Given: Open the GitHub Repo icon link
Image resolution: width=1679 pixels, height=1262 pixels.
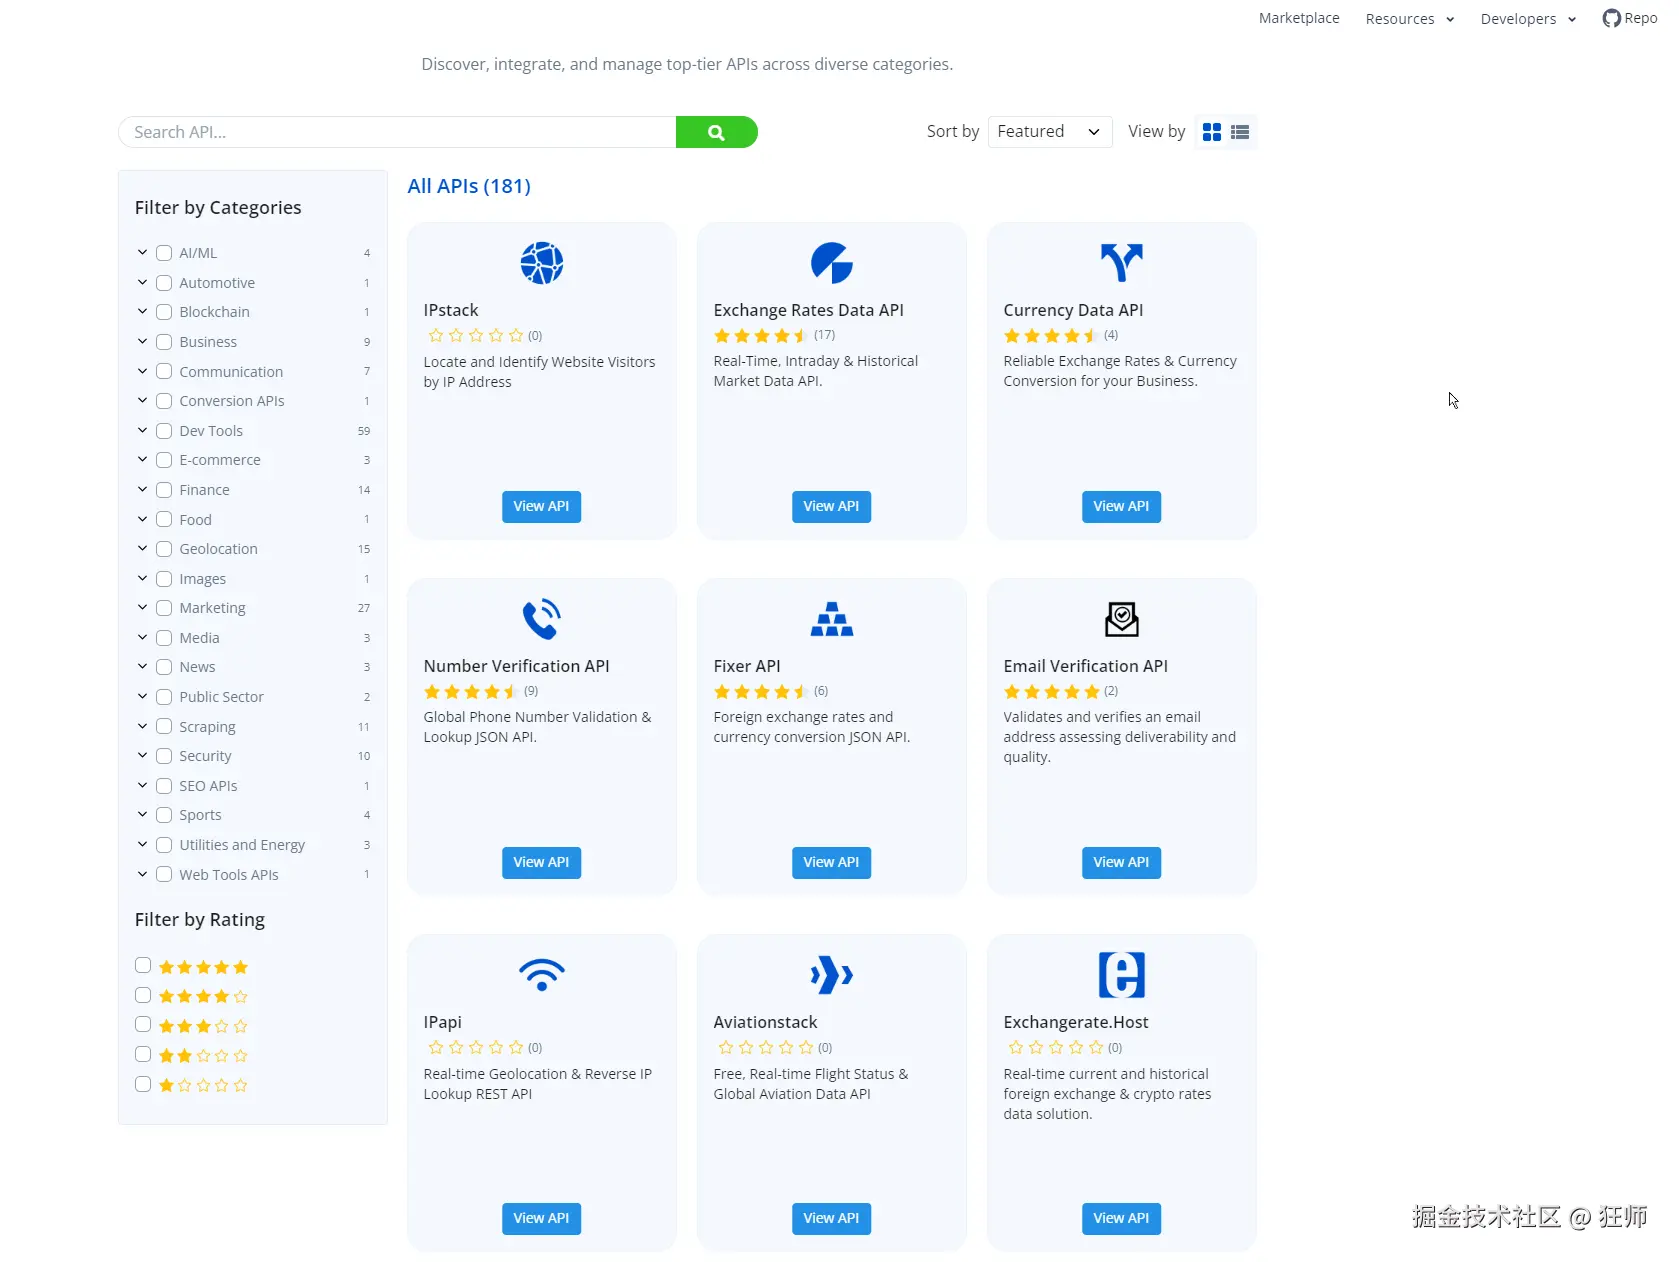Looking at the screenshot, I should point(1629,18).
